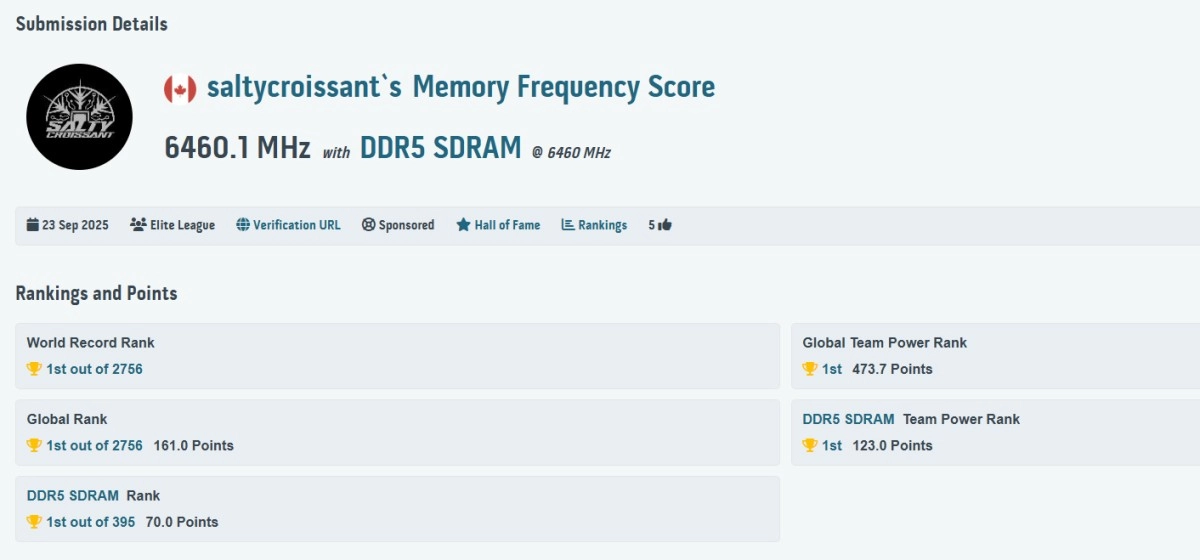The height and width of the screenshot is (560, 1200).
Task: Click the 23 Sep 2025 date text
Action: [76, 225]
